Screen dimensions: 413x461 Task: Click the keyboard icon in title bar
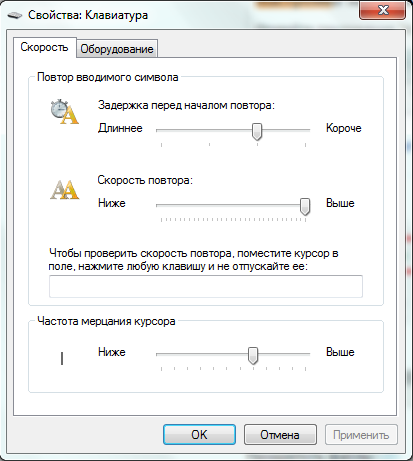tap(15, 15)
